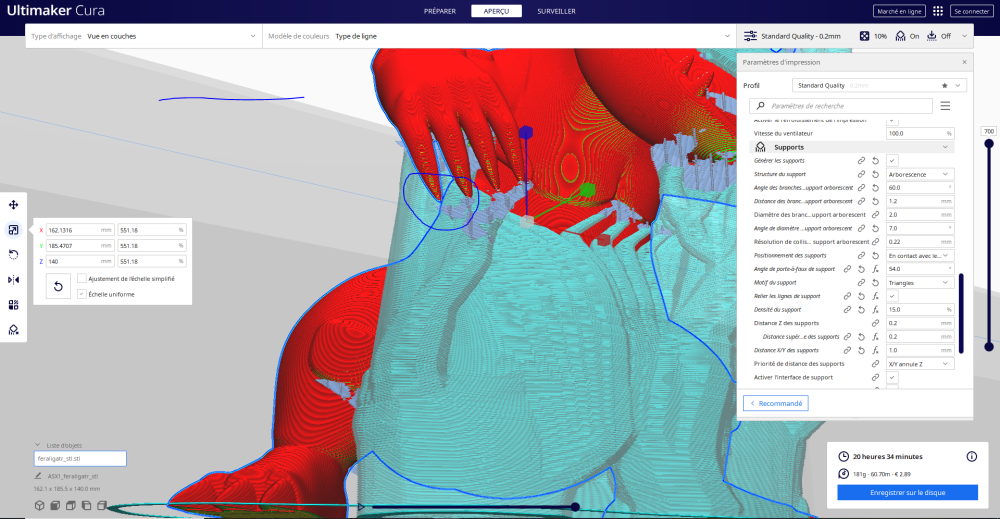Open the Profil Standard Quality dropdown
1000x519 pixels.
coord(879,85)
